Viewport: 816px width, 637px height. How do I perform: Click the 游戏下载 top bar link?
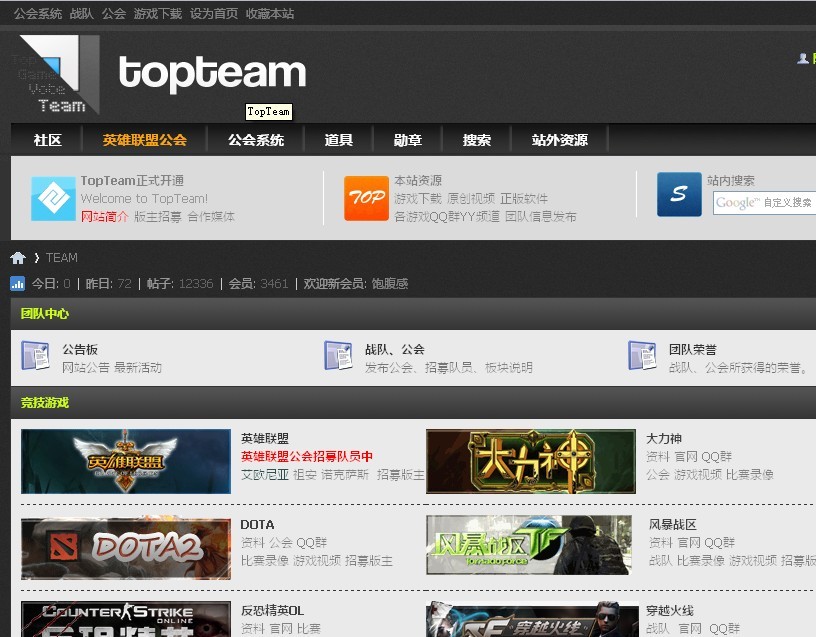point(158,14)
